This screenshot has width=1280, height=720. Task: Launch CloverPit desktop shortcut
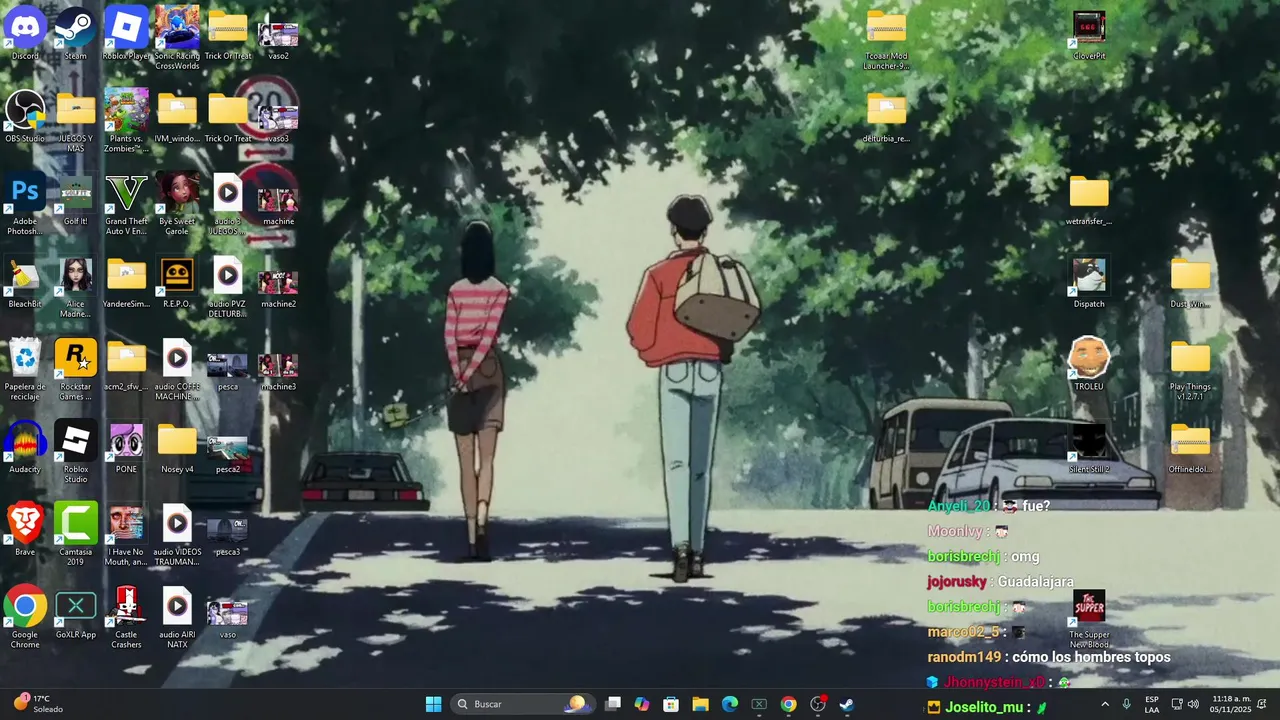click(1089, 34)
